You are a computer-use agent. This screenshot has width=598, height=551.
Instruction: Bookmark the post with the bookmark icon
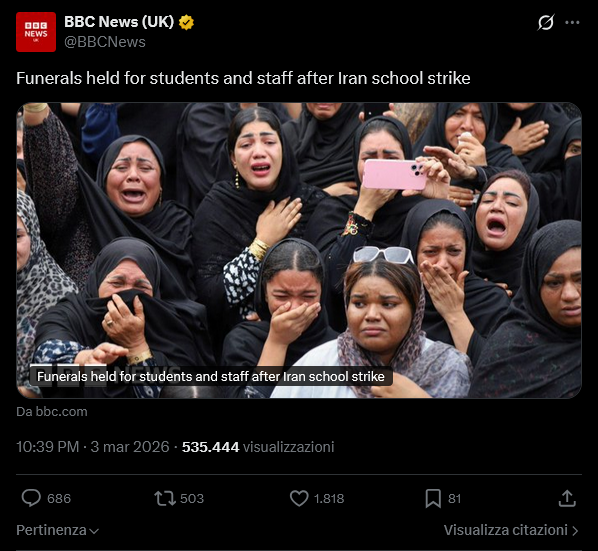pos(433,498)
